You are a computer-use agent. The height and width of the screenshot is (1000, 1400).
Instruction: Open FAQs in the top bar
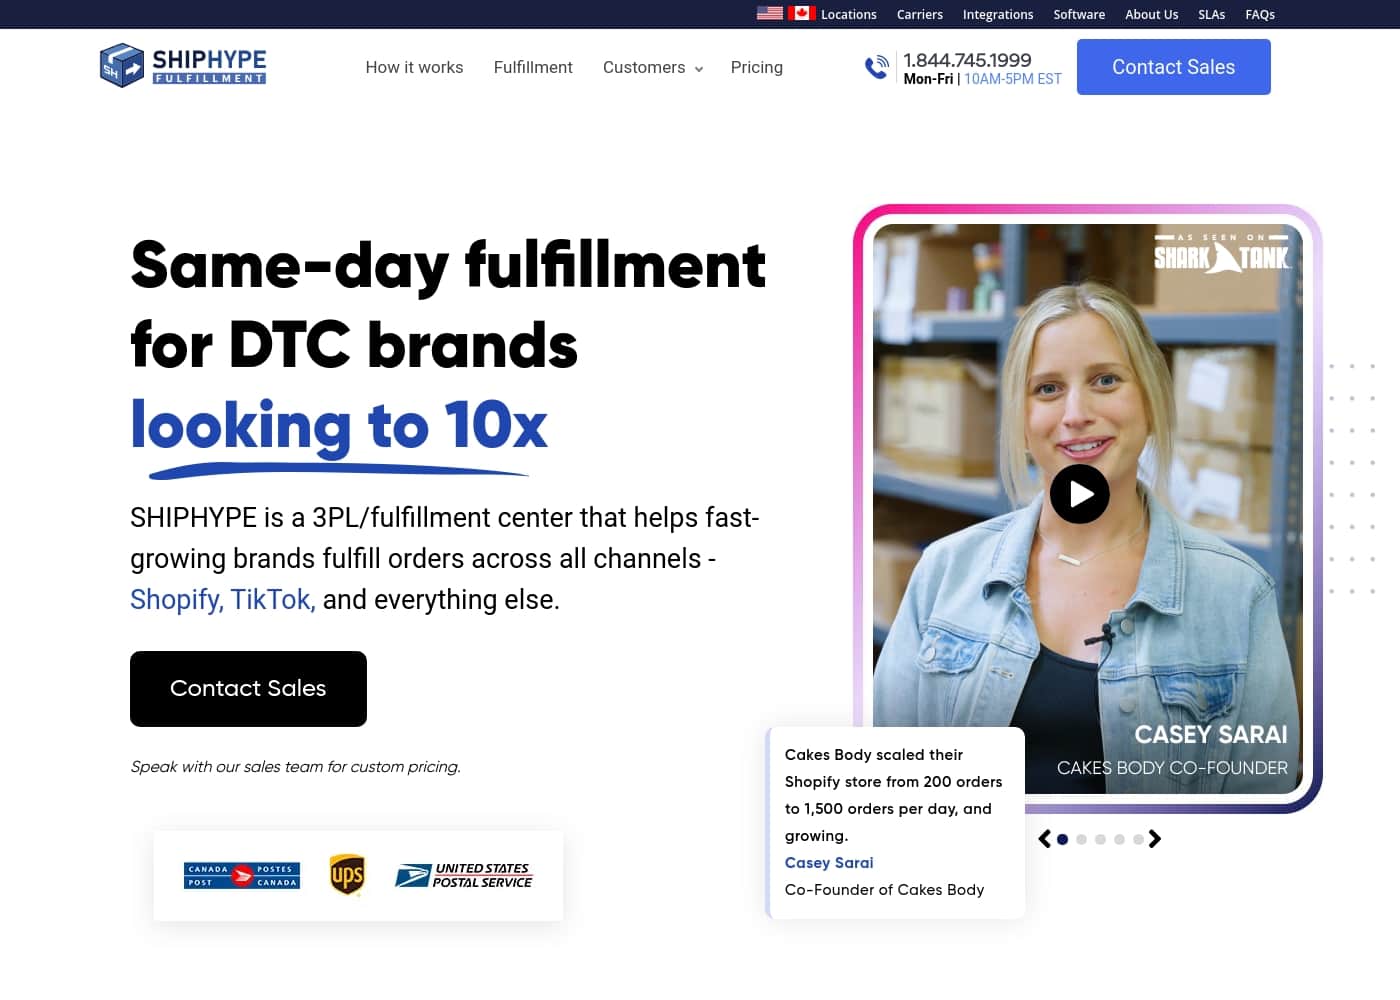(x=1260, y=14)
